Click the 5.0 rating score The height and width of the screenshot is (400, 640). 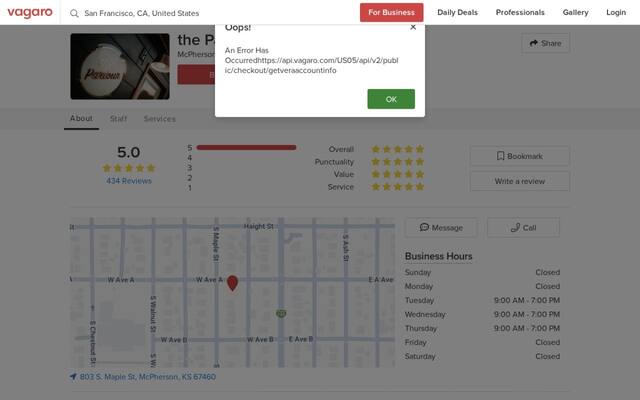[129, 152]
